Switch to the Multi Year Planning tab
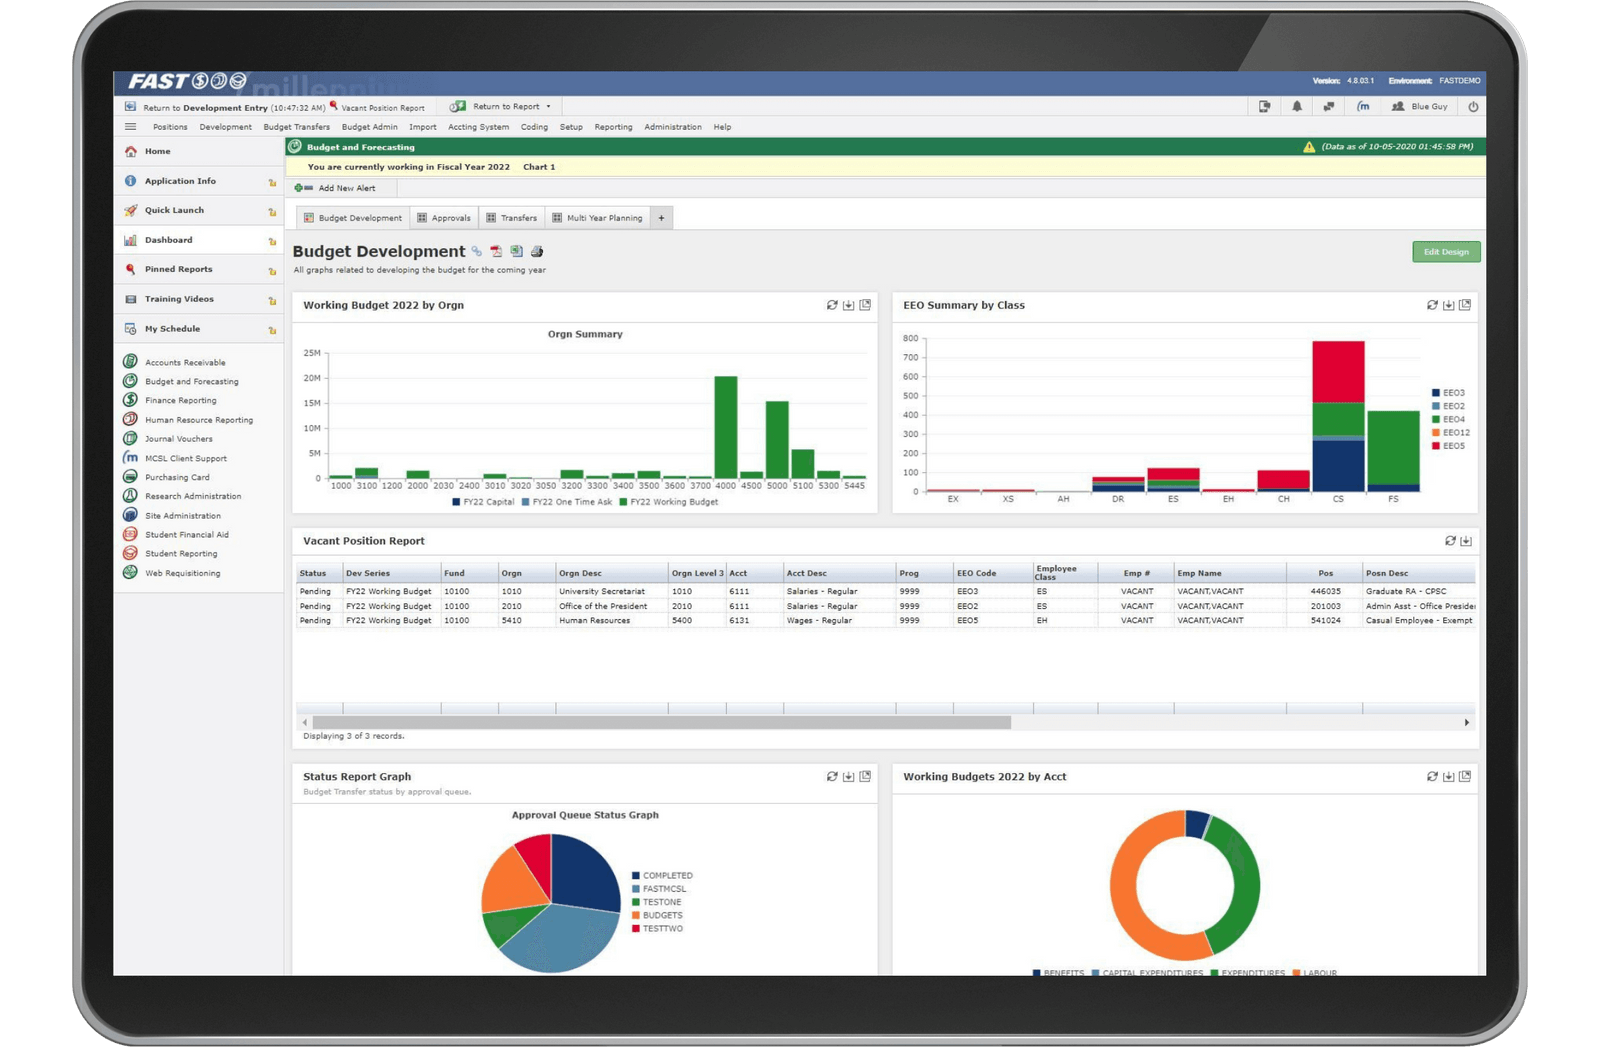Image resolution: width=1600 pixels, height=1047 pixels. tap(603, 218)
